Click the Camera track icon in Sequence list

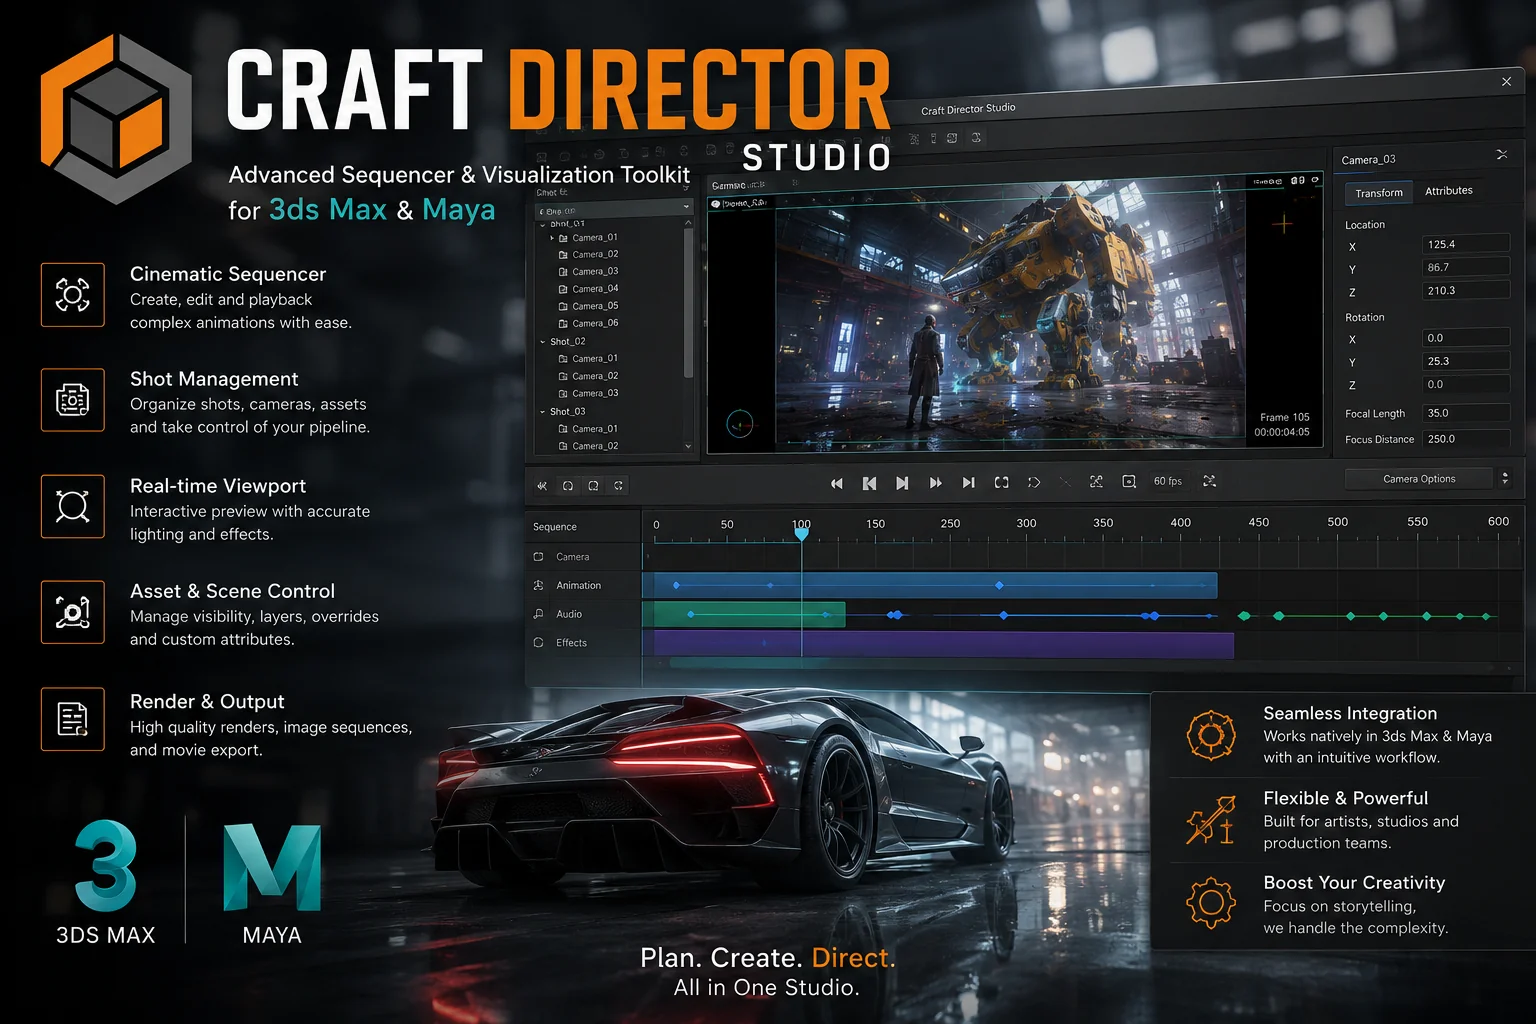point(539,556)
